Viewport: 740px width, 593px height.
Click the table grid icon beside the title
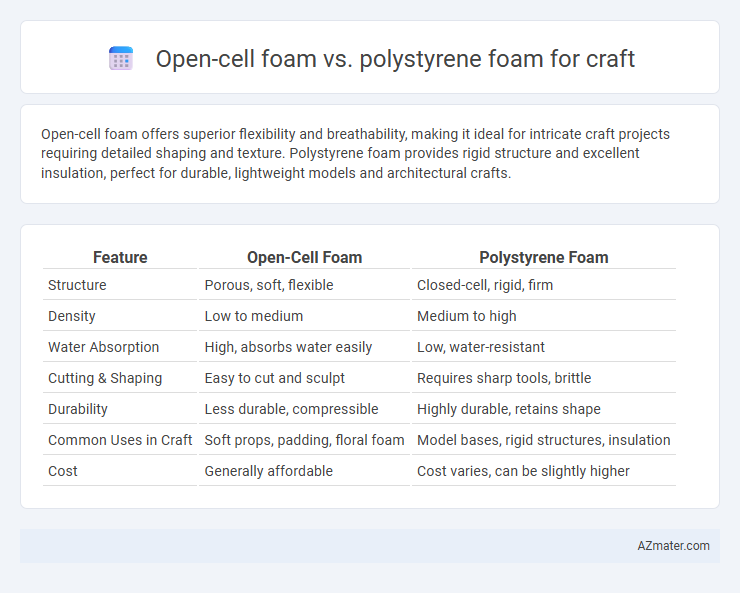[121, 58]
